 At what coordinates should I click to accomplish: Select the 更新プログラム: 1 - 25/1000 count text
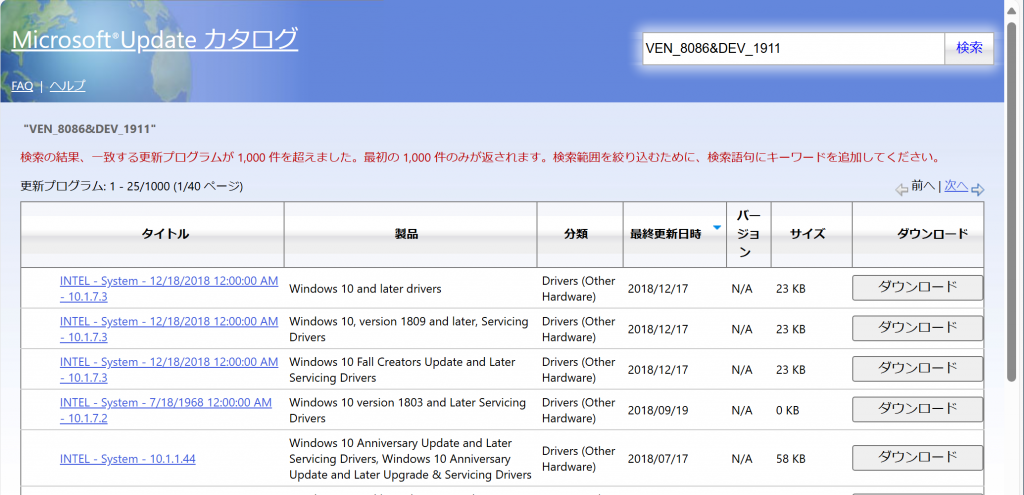pos(131,187)
